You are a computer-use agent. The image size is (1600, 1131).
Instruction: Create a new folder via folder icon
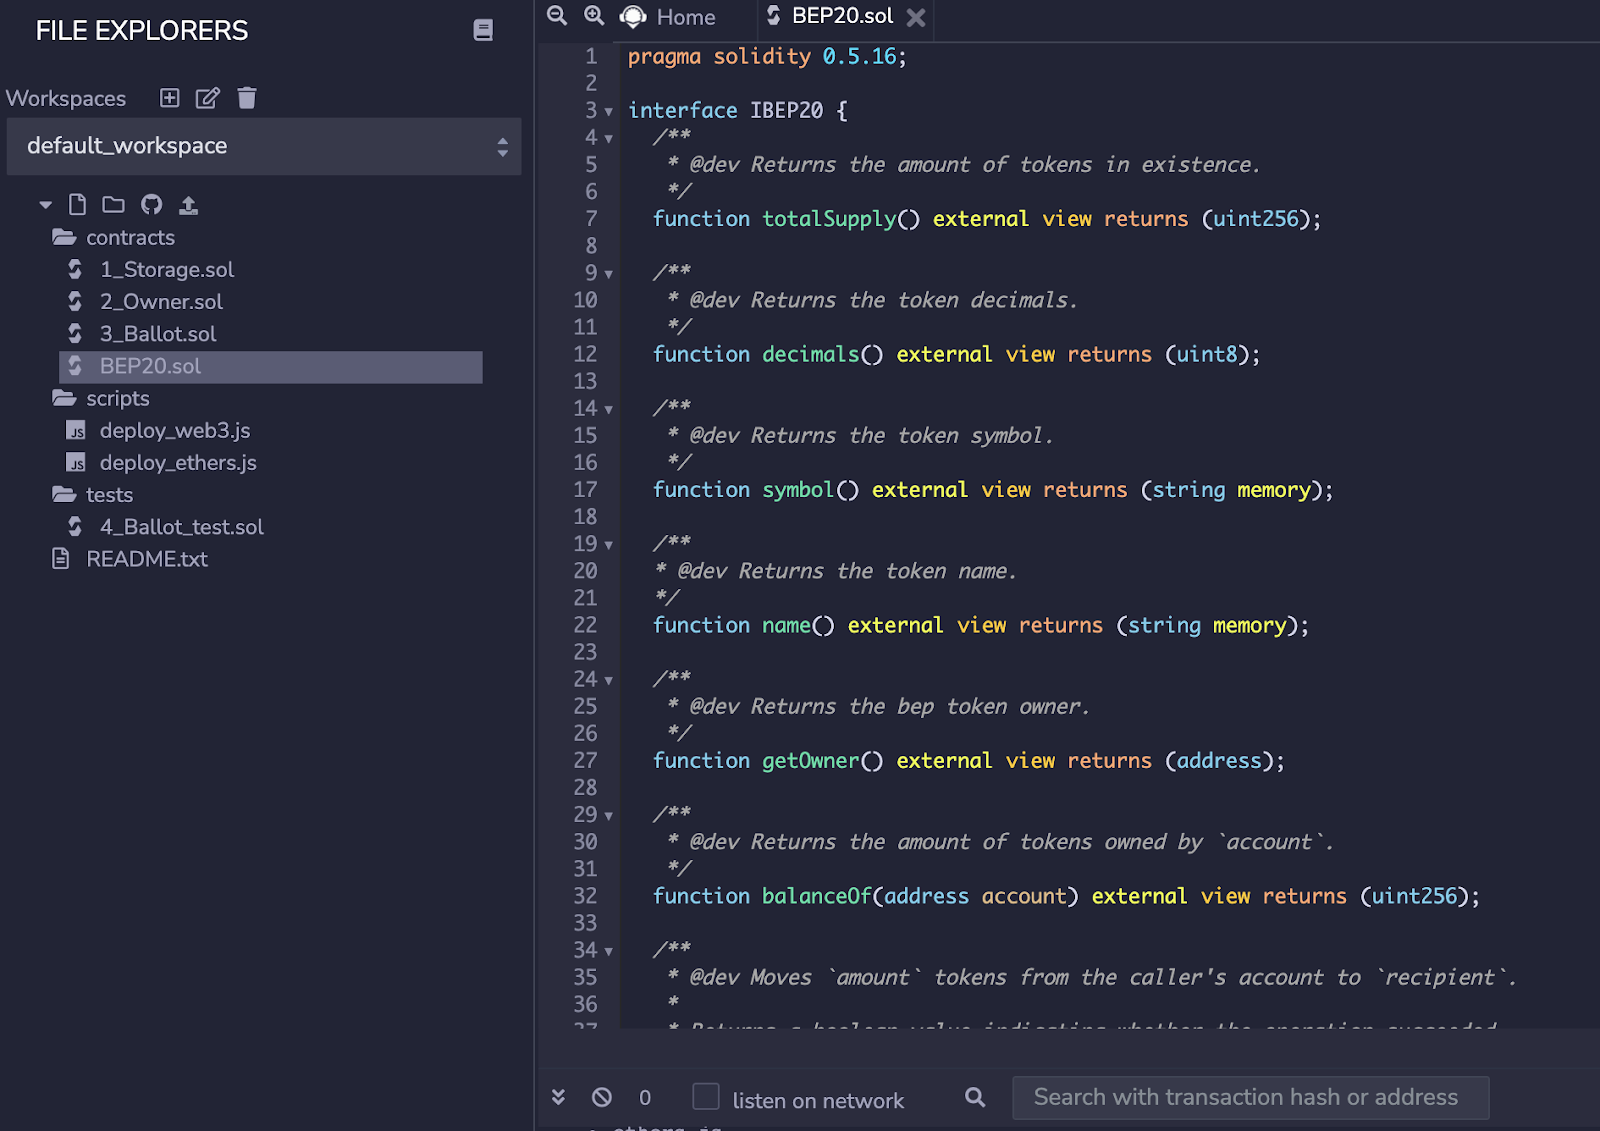pyautogui.click(x=114, y=205)
